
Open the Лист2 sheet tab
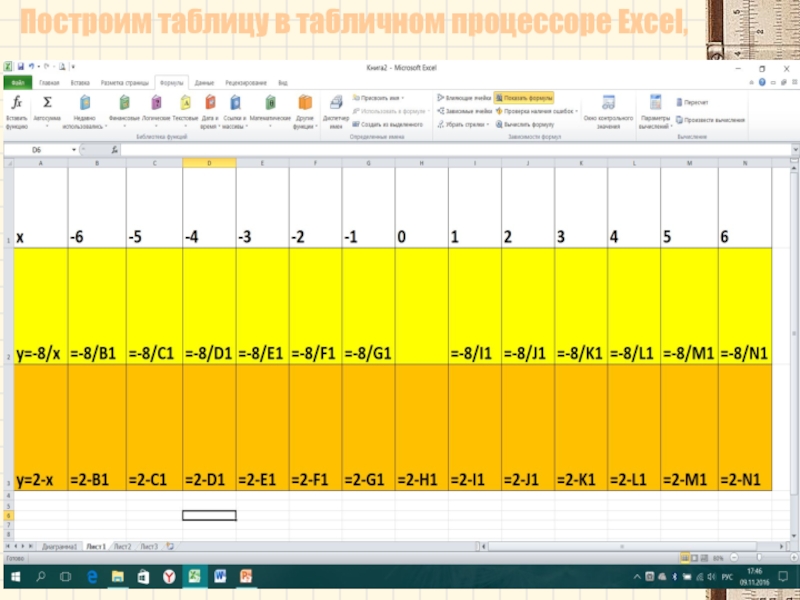122,546
